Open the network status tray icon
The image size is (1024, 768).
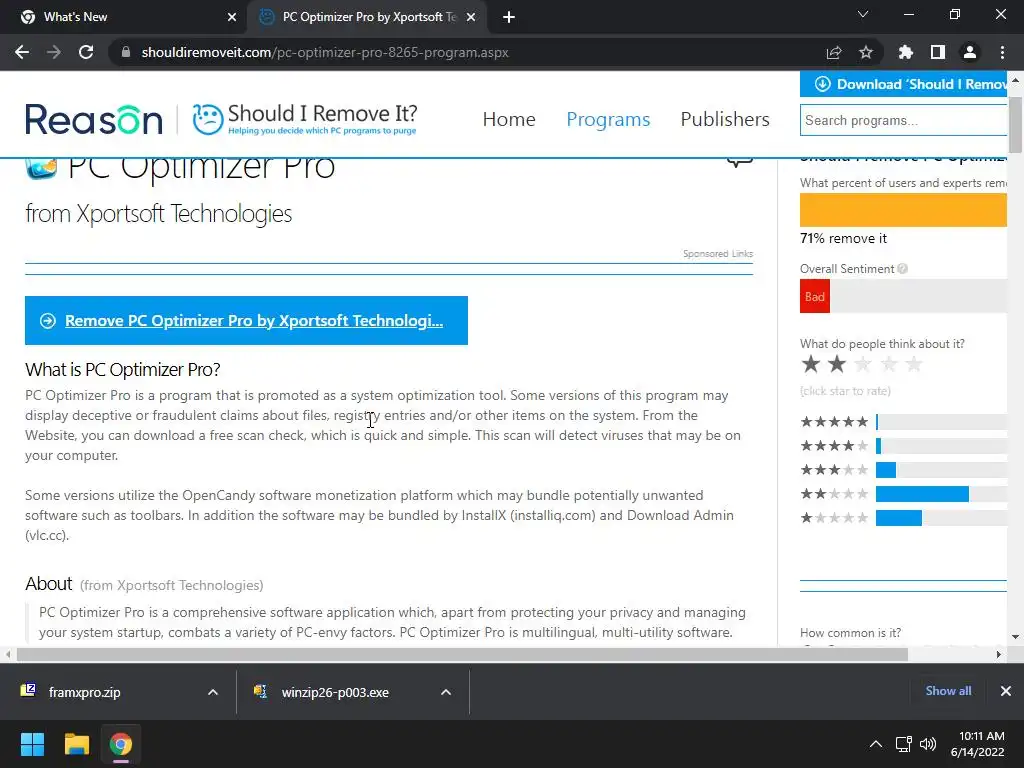coord(903,744)
